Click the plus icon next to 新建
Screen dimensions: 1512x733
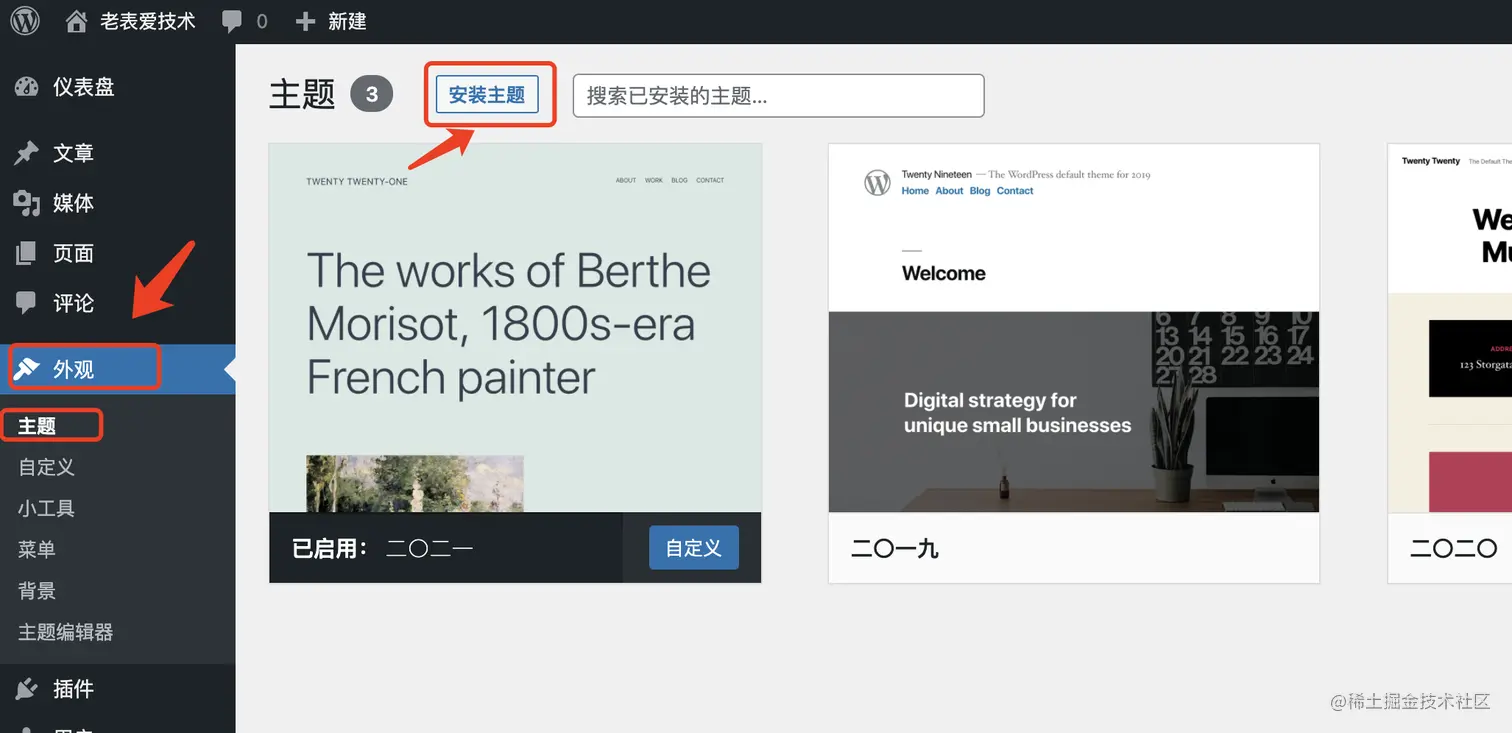coord(306,21)
